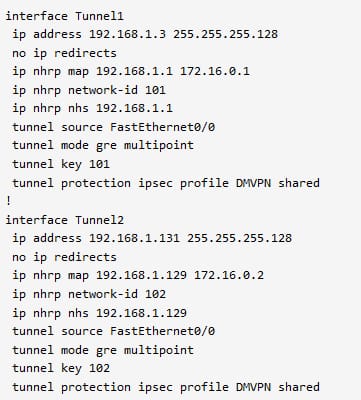361x400 pixels.
Task: Click 'ip nhrp nhs 192.168.1.1' line
Action: [92, 108]
